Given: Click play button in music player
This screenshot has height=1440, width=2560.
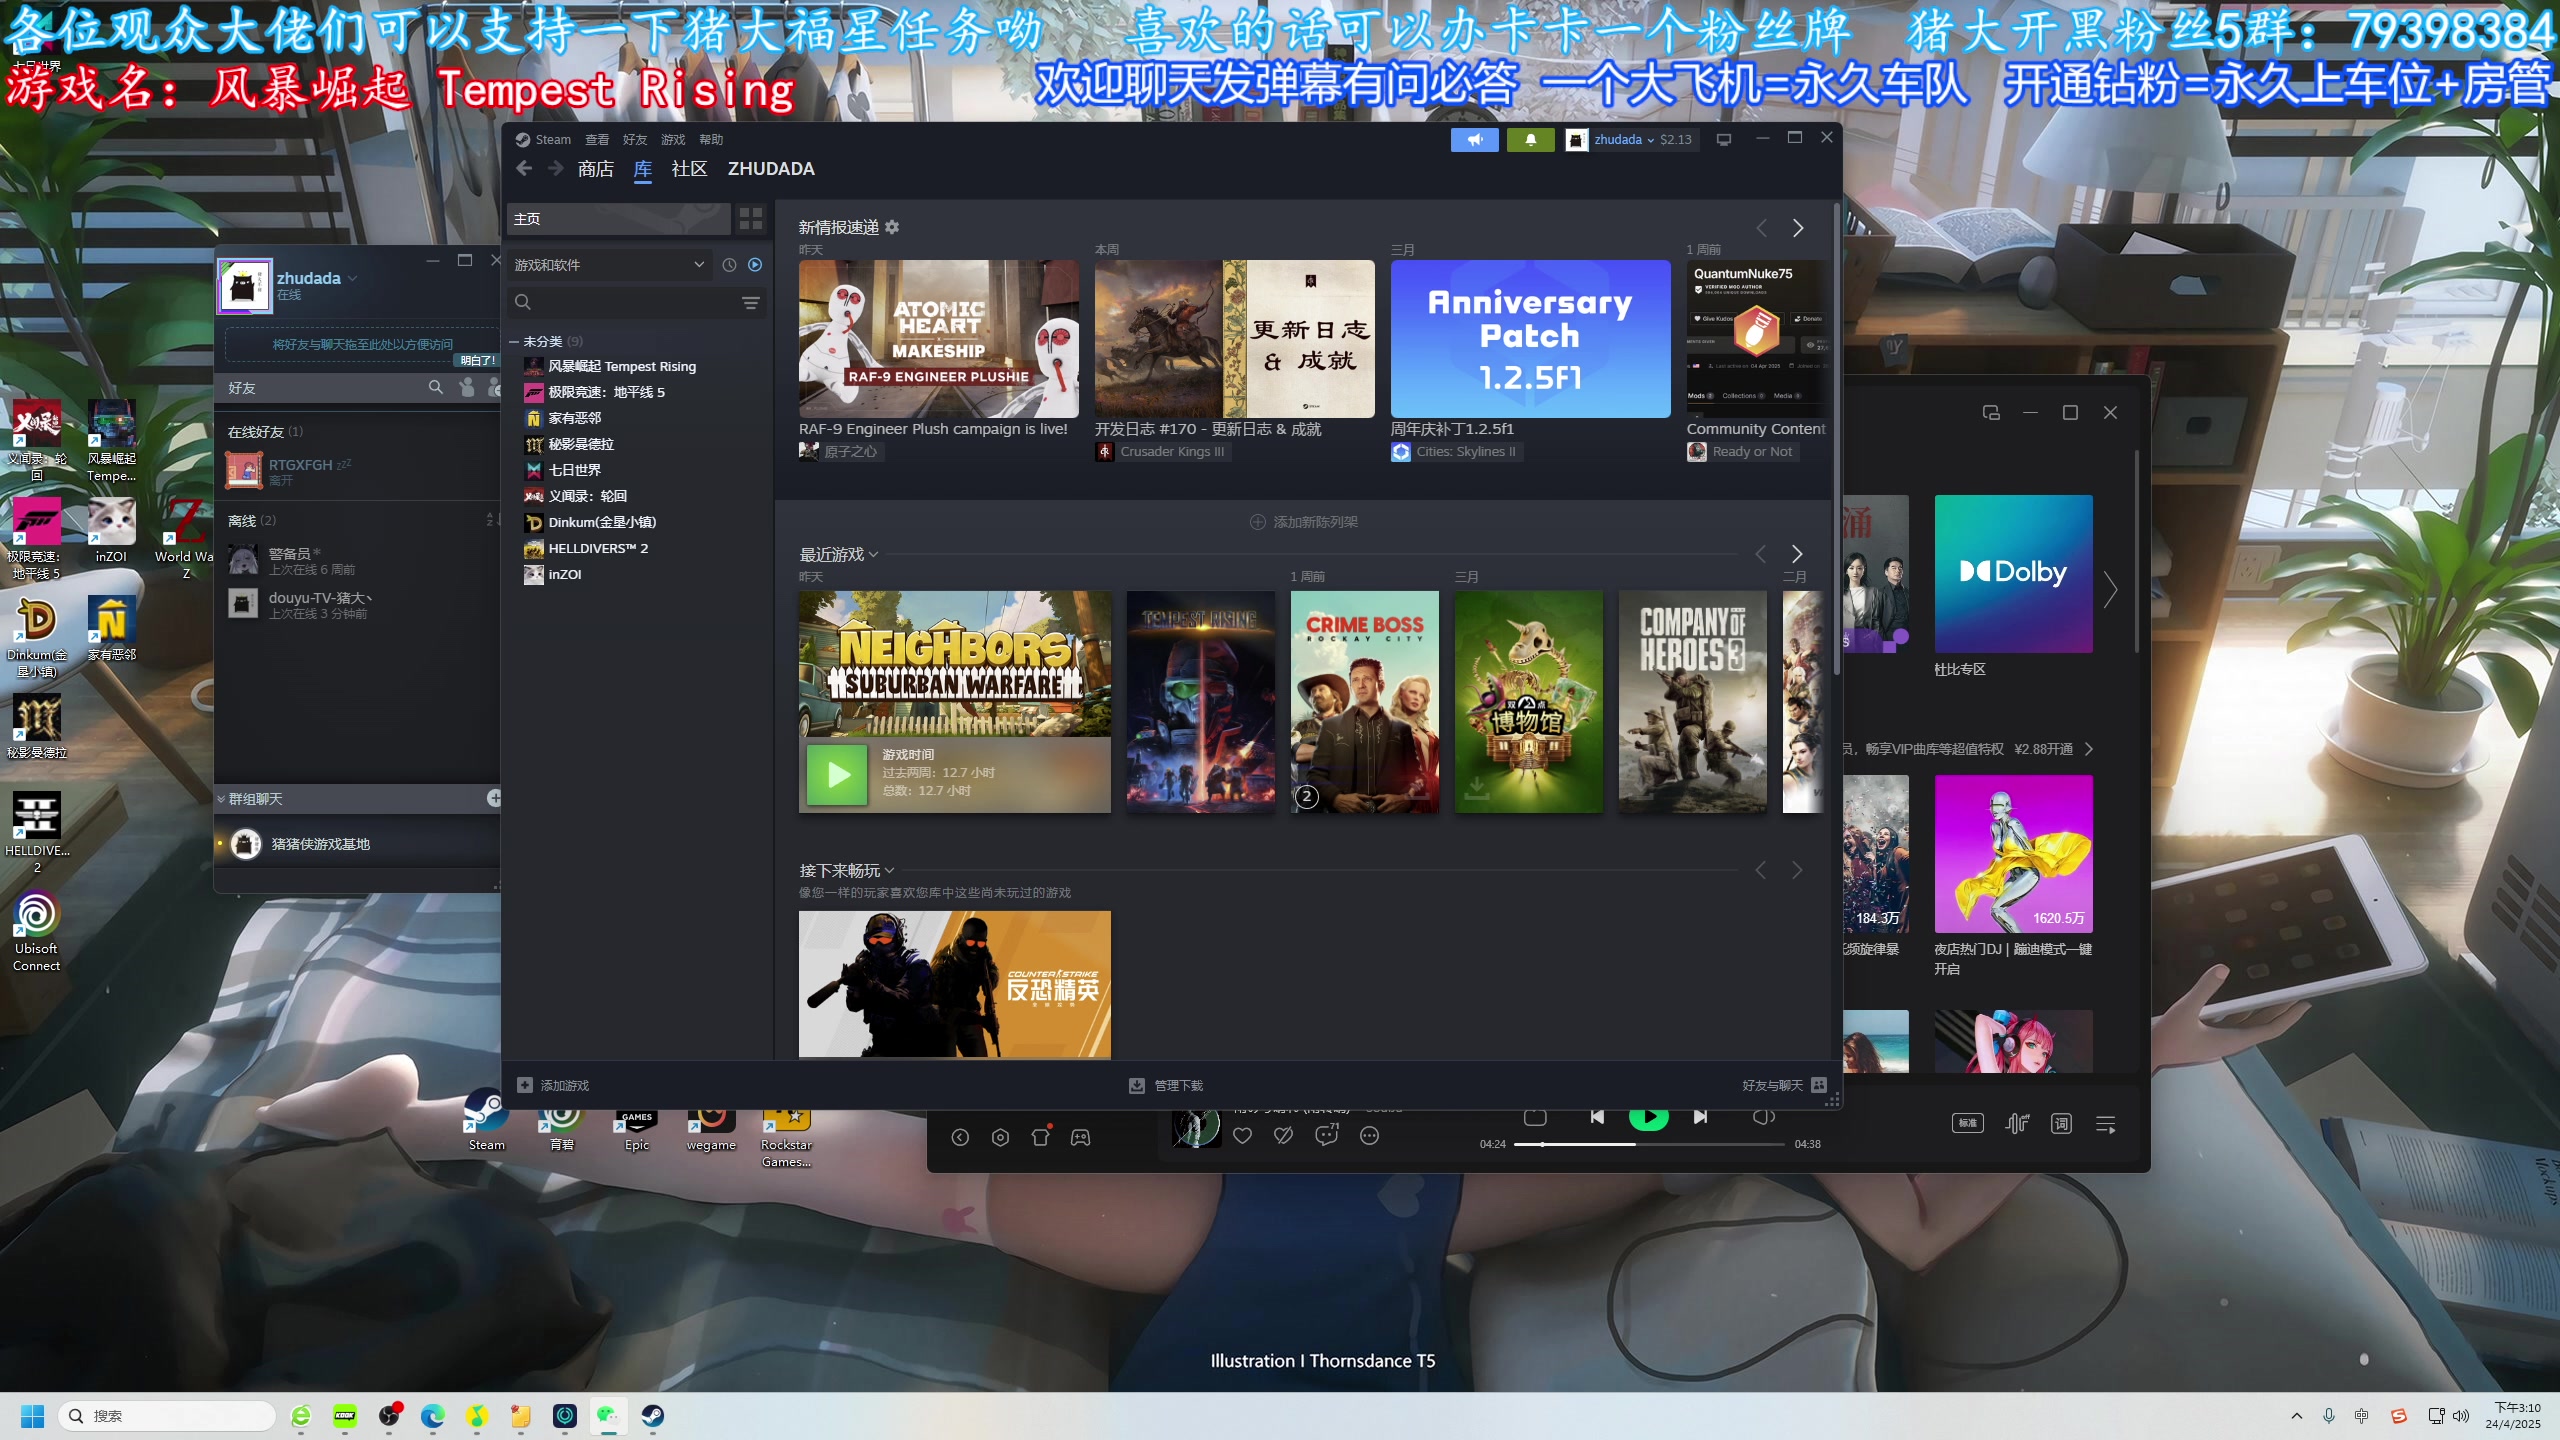Looking at the screenshot, I should click(1648, 1117).
